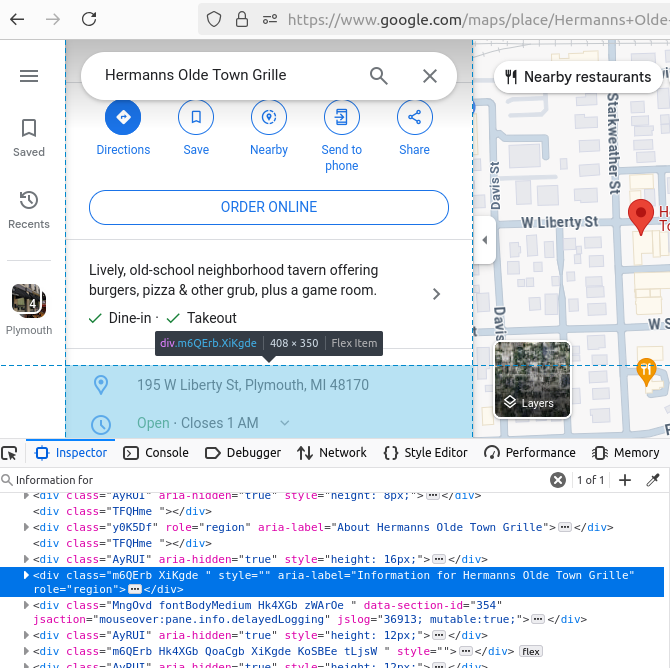Screen dimensions: 670x668
Task: Click the ORDER ONLINE button
Action: pyautogui.click(x=269, y=207)
